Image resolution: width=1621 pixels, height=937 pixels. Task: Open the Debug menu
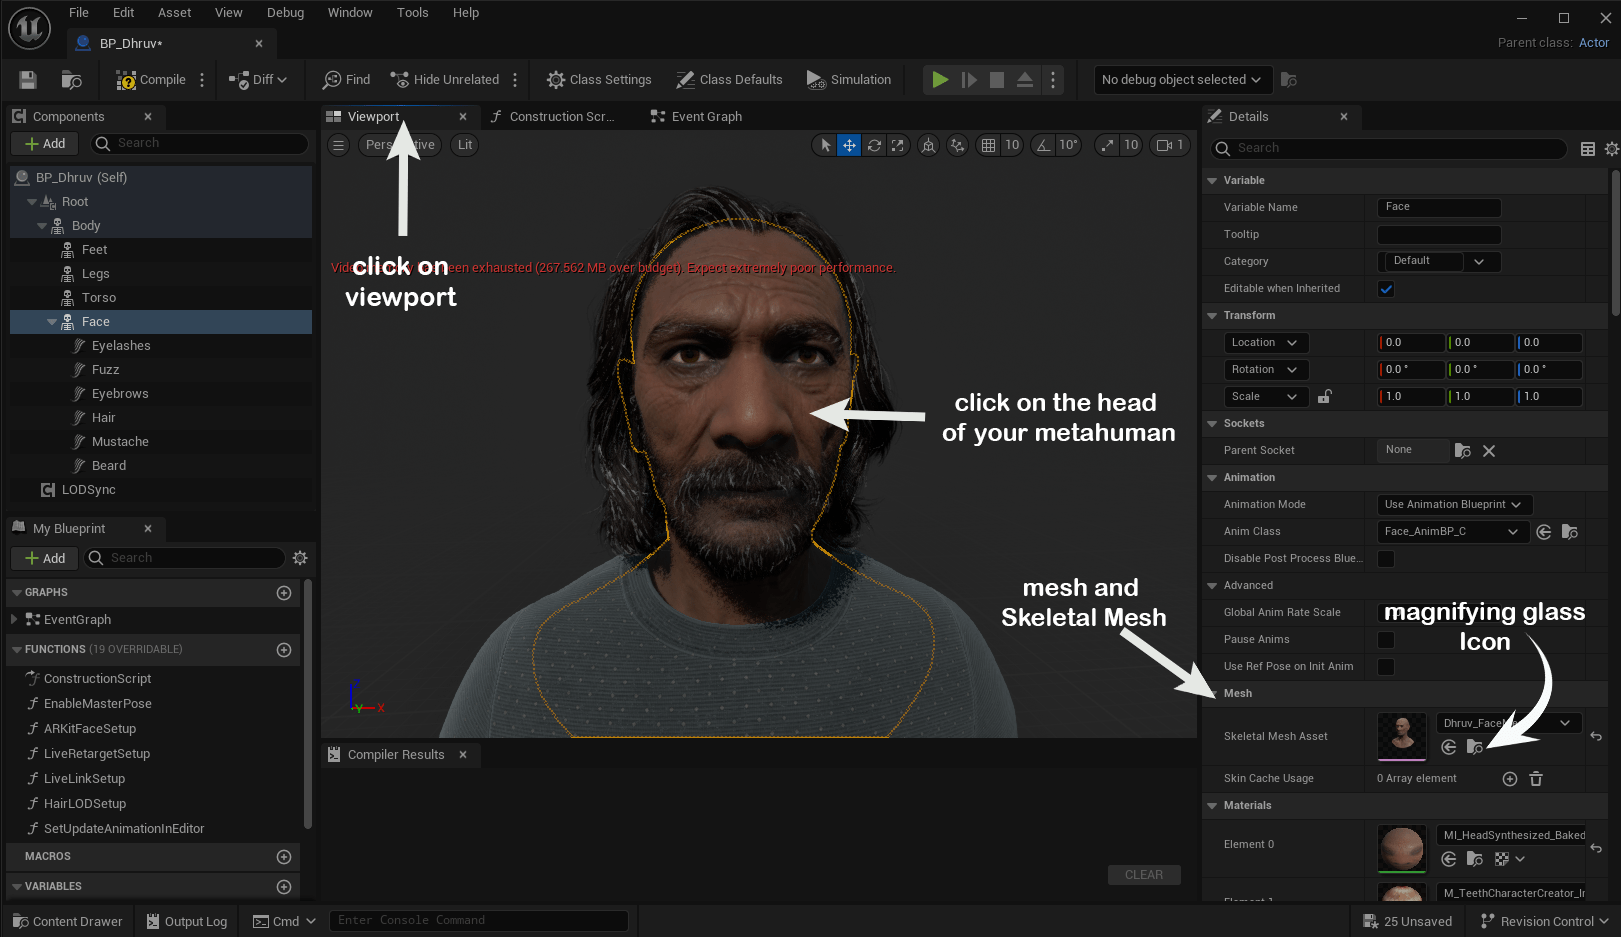pos(285,13)
